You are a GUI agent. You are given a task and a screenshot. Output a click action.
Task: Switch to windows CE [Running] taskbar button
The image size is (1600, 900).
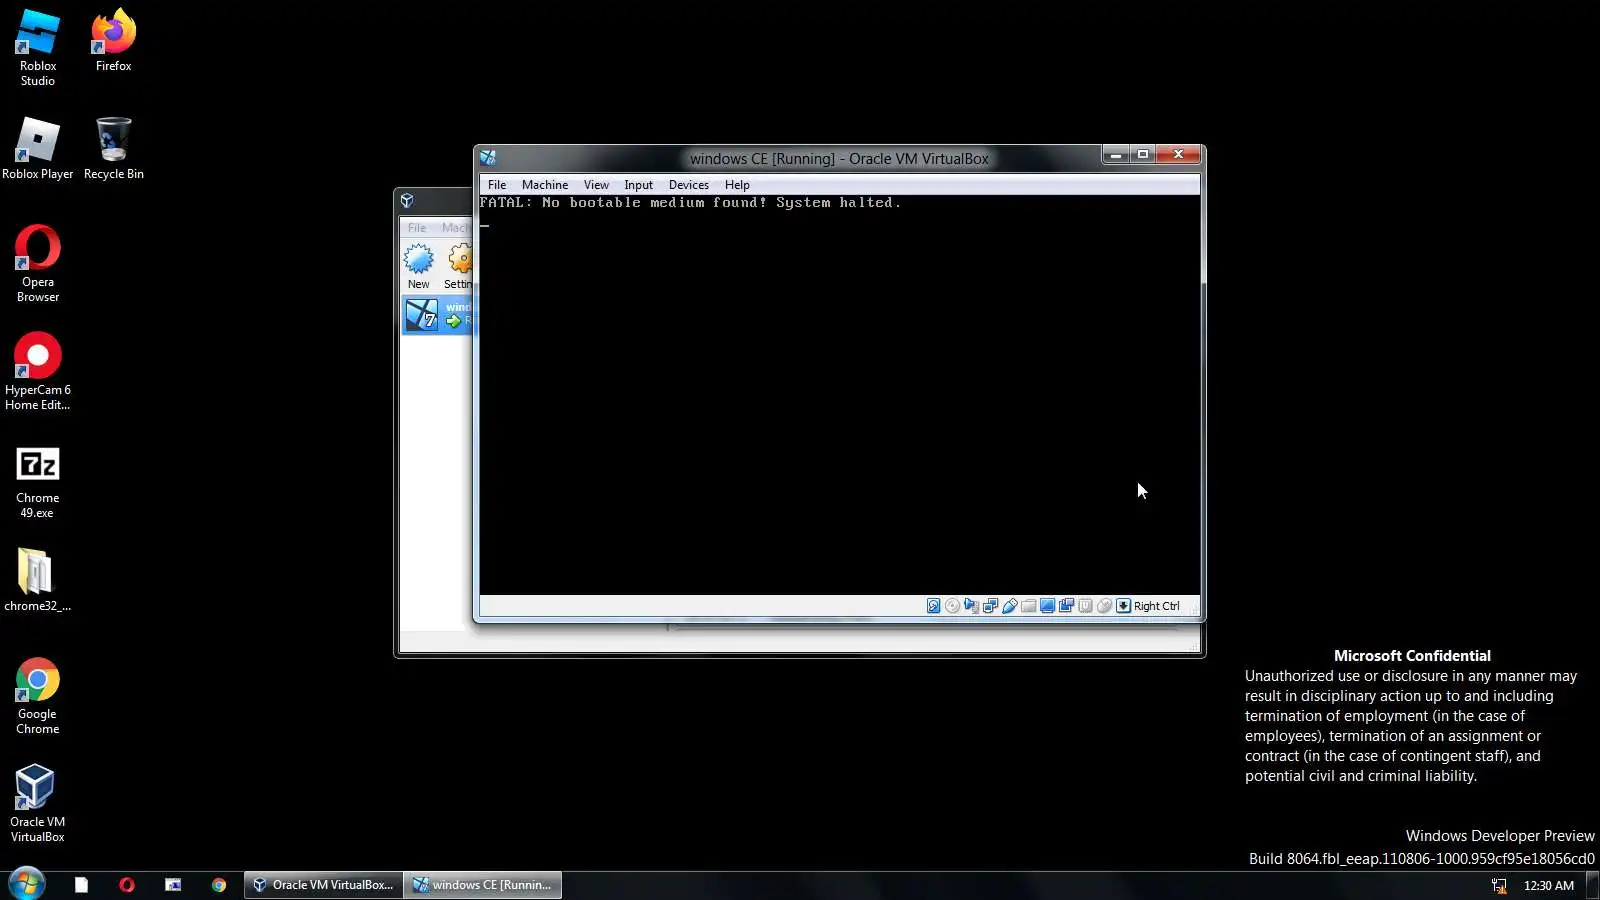pyautogui.click(x=483, y=885)
